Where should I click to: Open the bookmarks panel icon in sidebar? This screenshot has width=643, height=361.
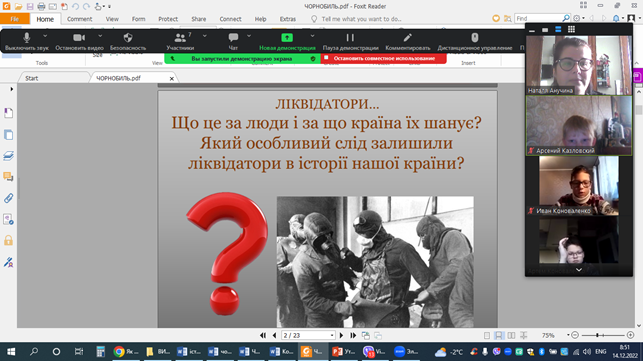8,113
